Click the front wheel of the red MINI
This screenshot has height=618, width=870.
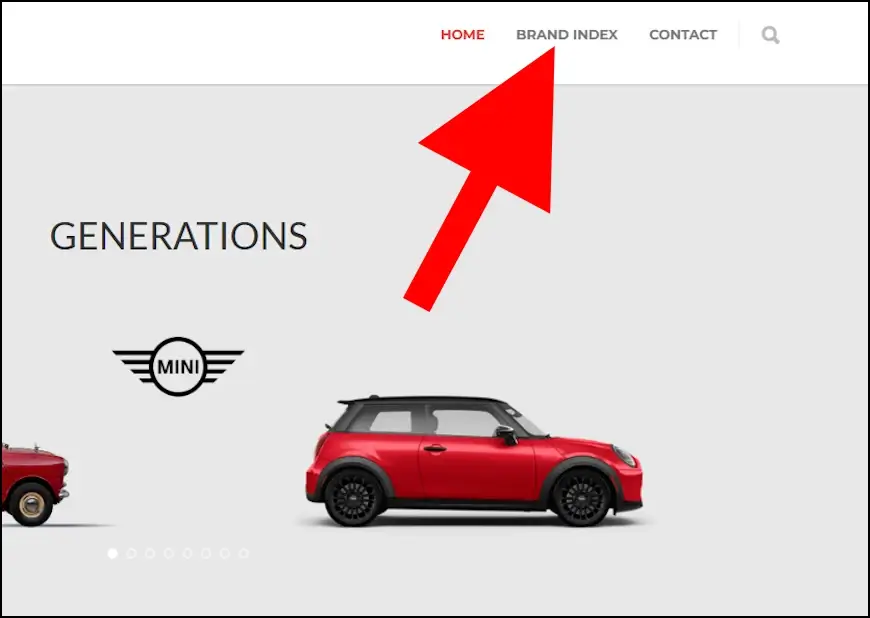[582, 498]
